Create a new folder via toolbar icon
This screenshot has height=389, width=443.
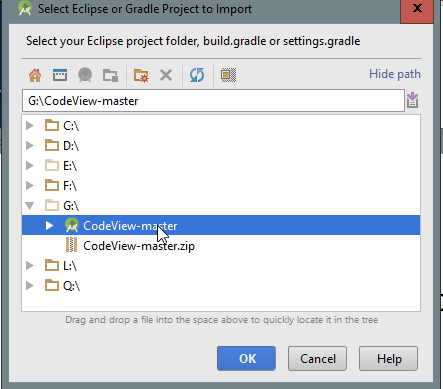tap(141, 75)
